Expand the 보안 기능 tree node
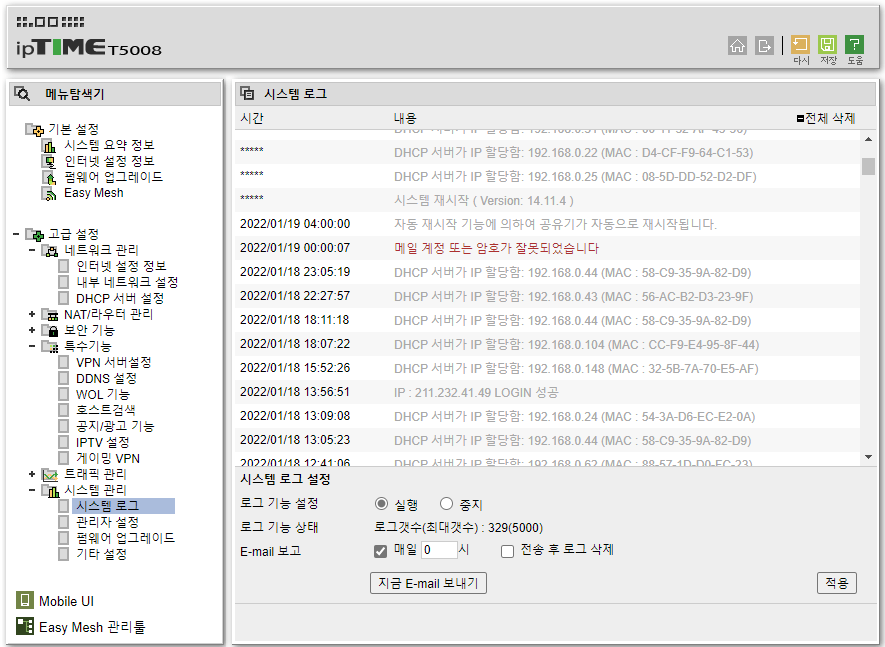This screenshot has width=885, height=647. (x=32, y=330)
